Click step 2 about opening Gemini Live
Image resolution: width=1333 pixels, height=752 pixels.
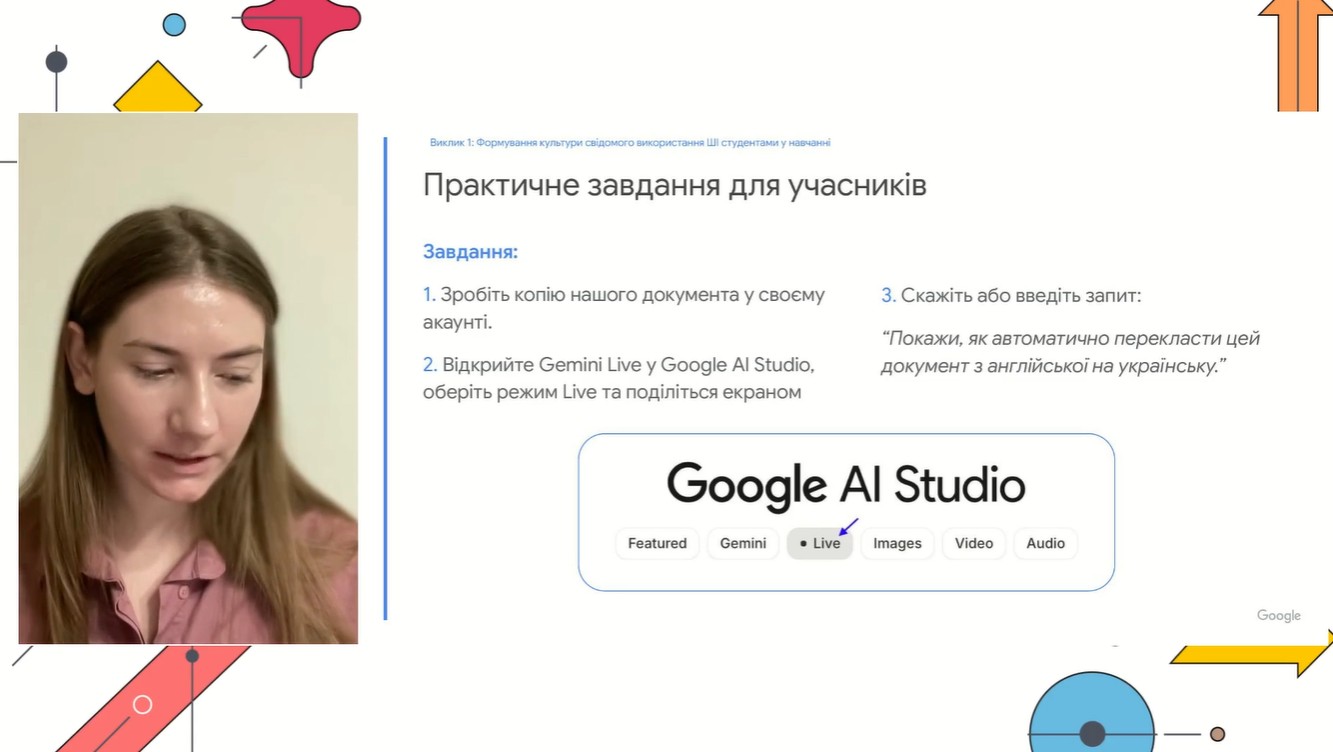(x=620, y=378)
